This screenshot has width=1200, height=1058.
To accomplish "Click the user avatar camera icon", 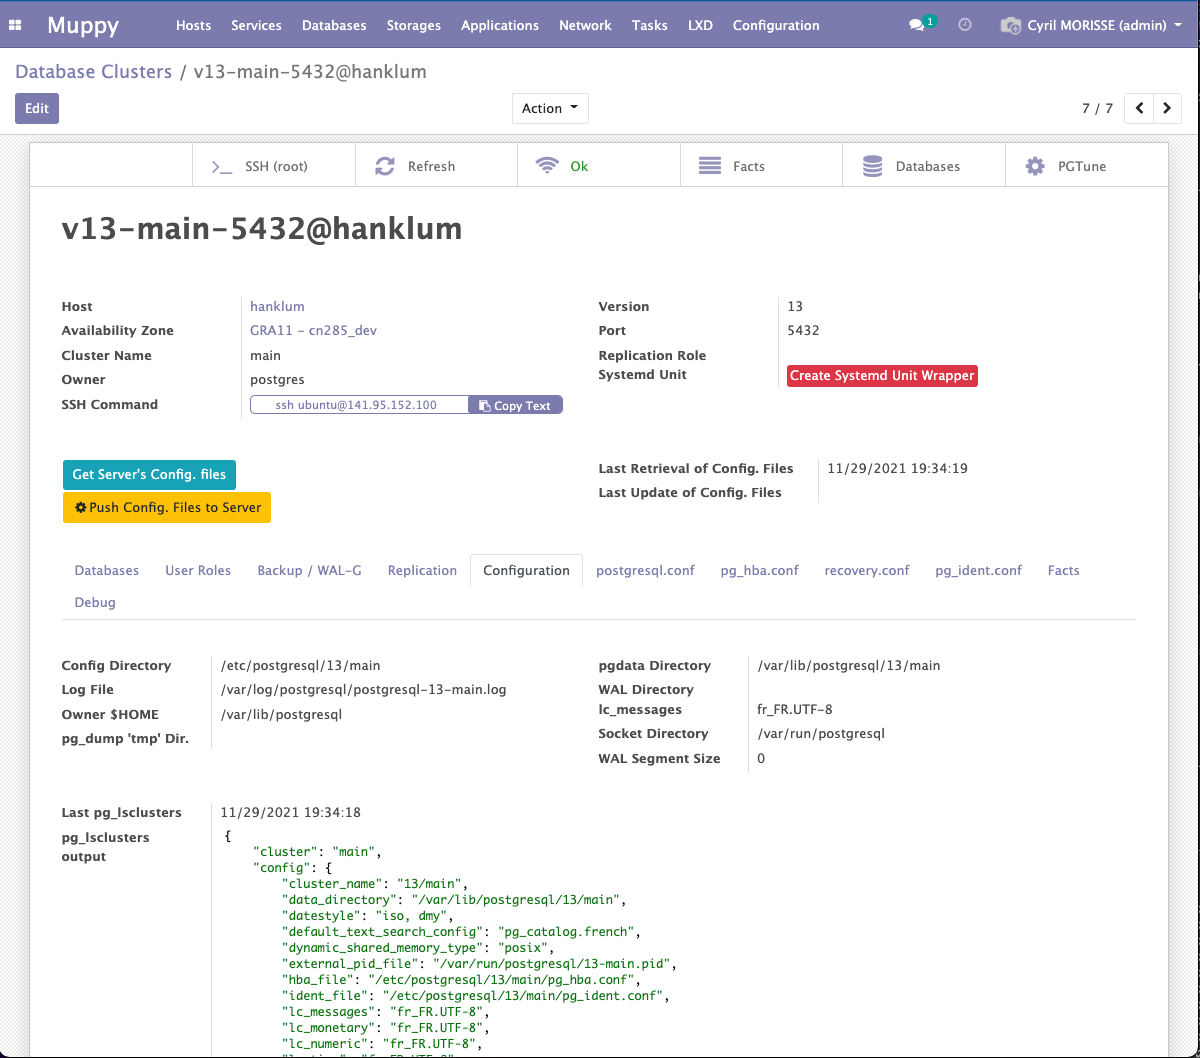I will (x=1011, y=25).
